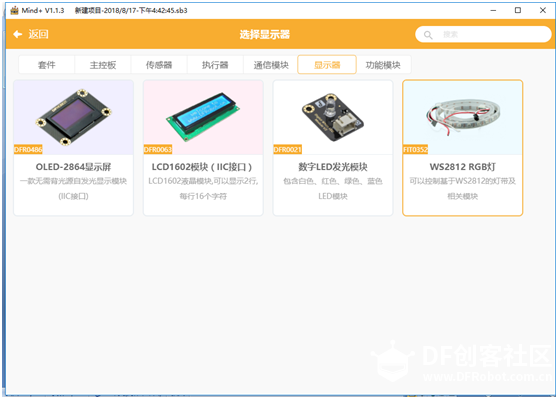Click the Mind+ app icon in title bar

[14, 10]
